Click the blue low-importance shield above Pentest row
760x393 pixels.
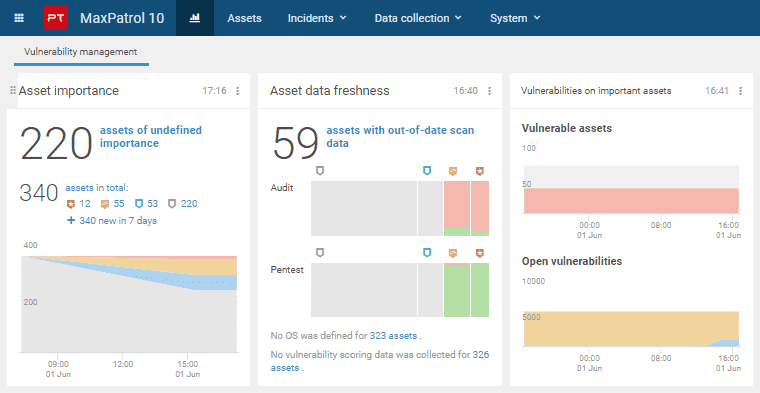pyautogui.click(x=427, y=252)
